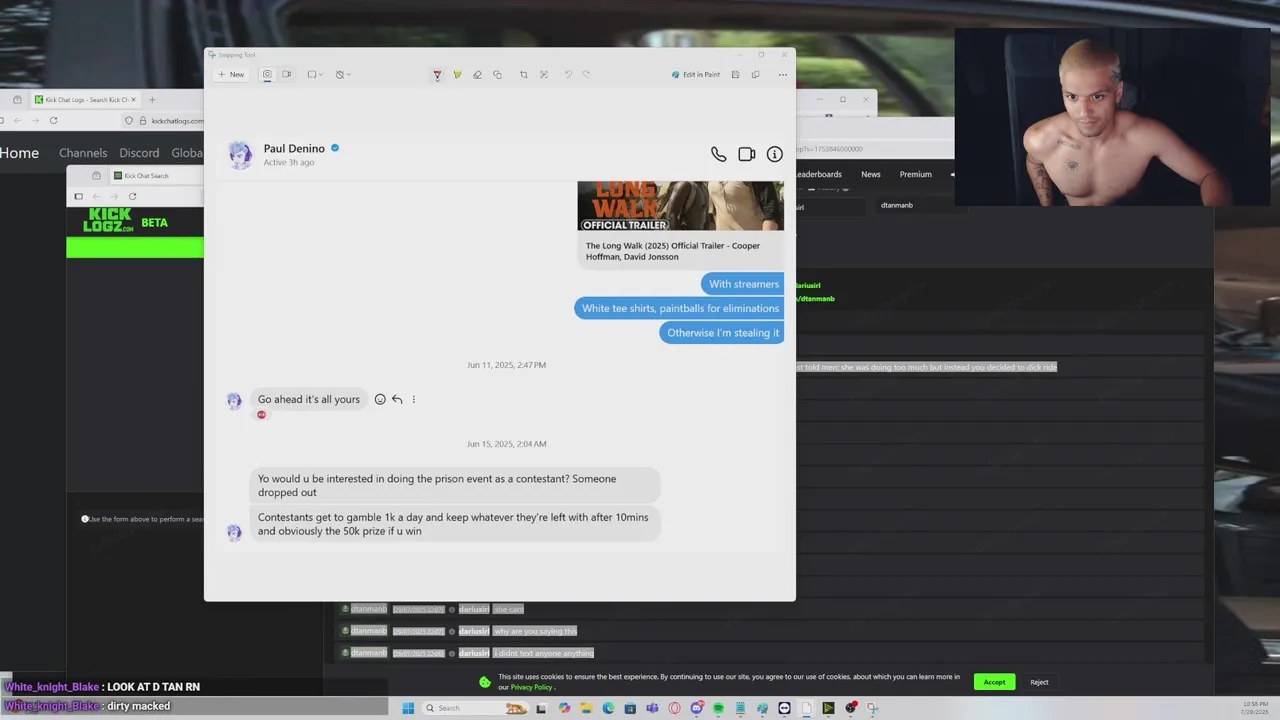Open the taskbar clock and date
The height and width of the screenshot is (720, 1280).
[1256, 707]
